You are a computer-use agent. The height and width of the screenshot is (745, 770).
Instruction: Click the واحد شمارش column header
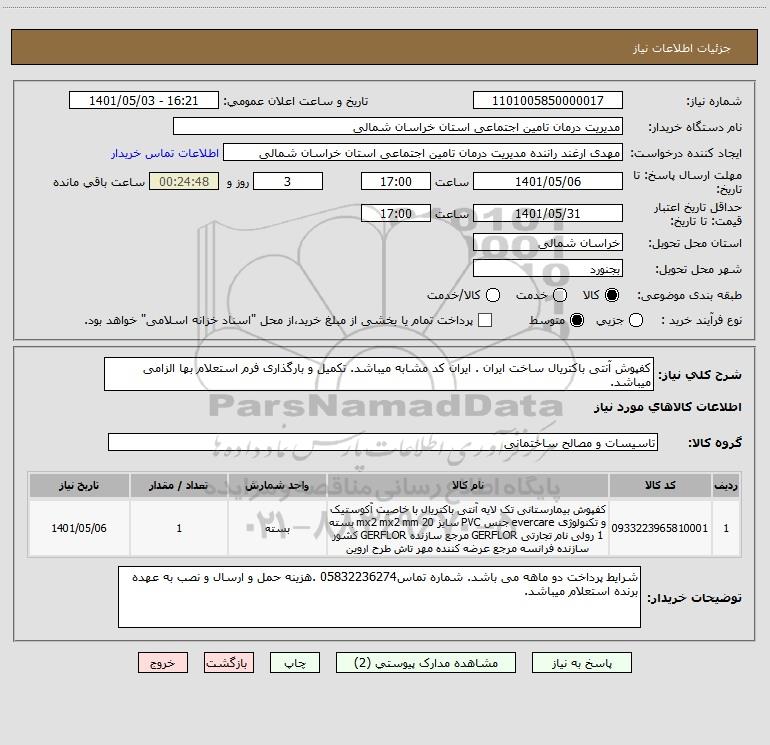pos(277,486)
